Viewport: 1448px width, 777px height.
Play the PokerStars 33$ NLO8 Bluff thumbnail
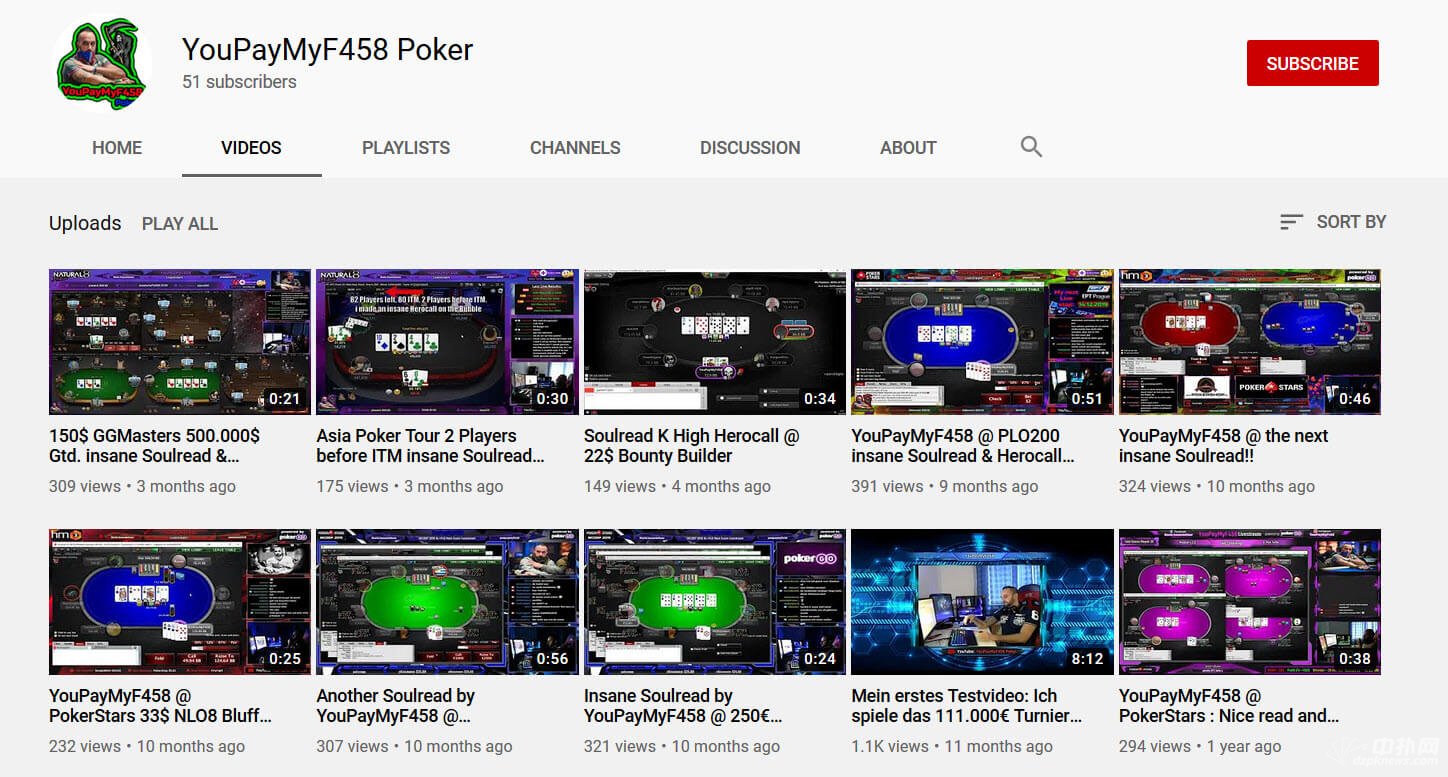coord(180,601)
